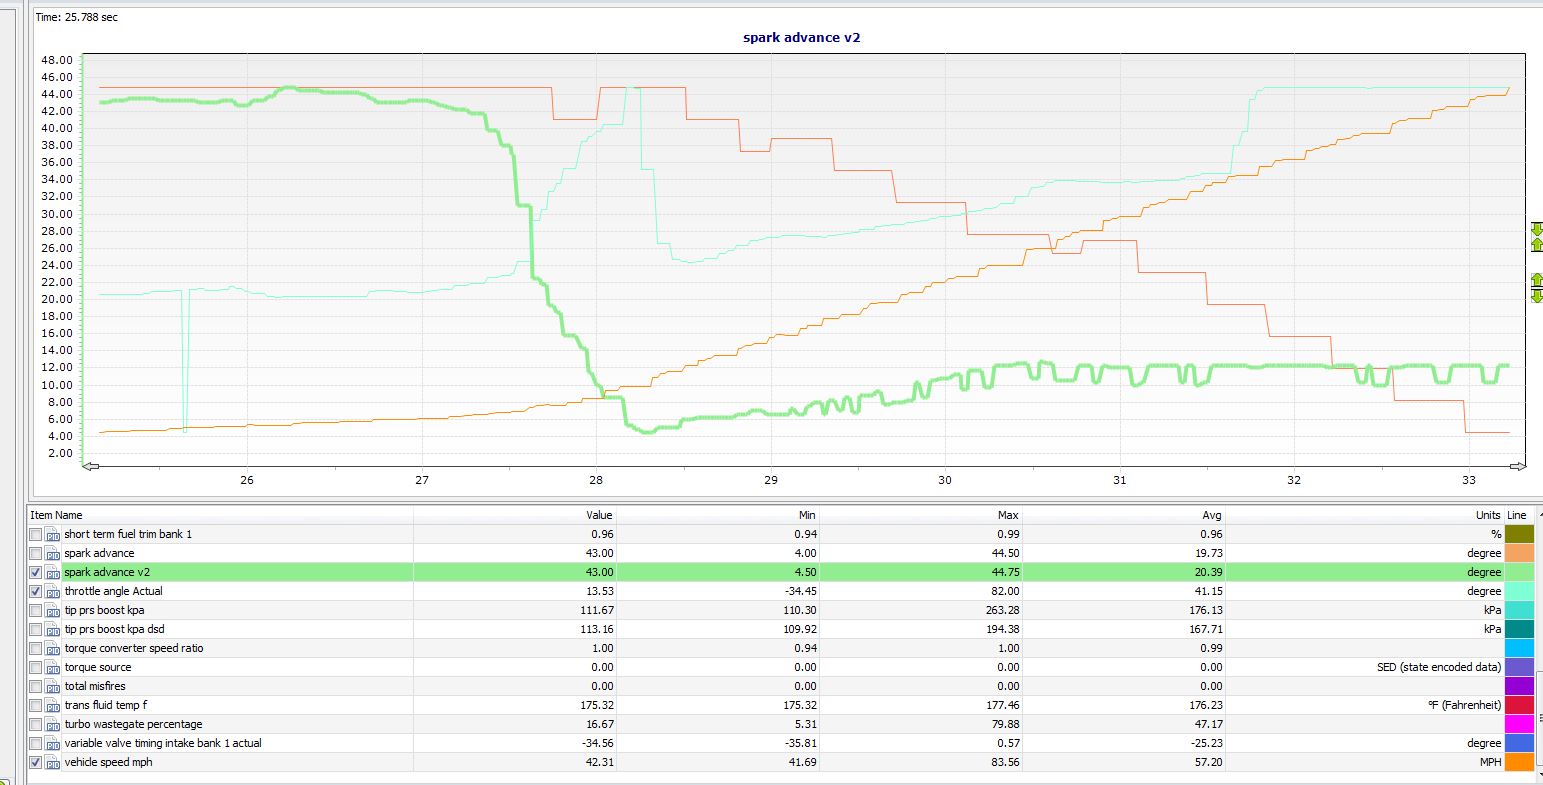Tick the tip prs boost kpa checkbox
Screen dimensions: 1543x785
tap(36, 610)
